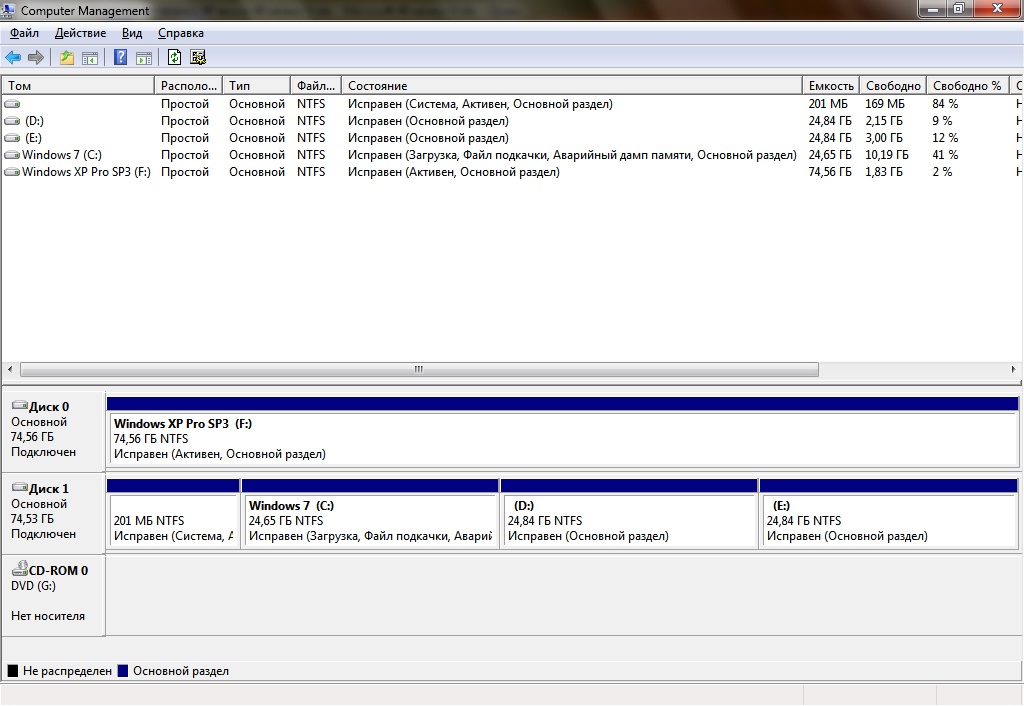The width and height of the screenshot is (1024, 706).
Task: Click the black Не распределен legend swatch
Action: pyautogui.click(x=12, y=671)
